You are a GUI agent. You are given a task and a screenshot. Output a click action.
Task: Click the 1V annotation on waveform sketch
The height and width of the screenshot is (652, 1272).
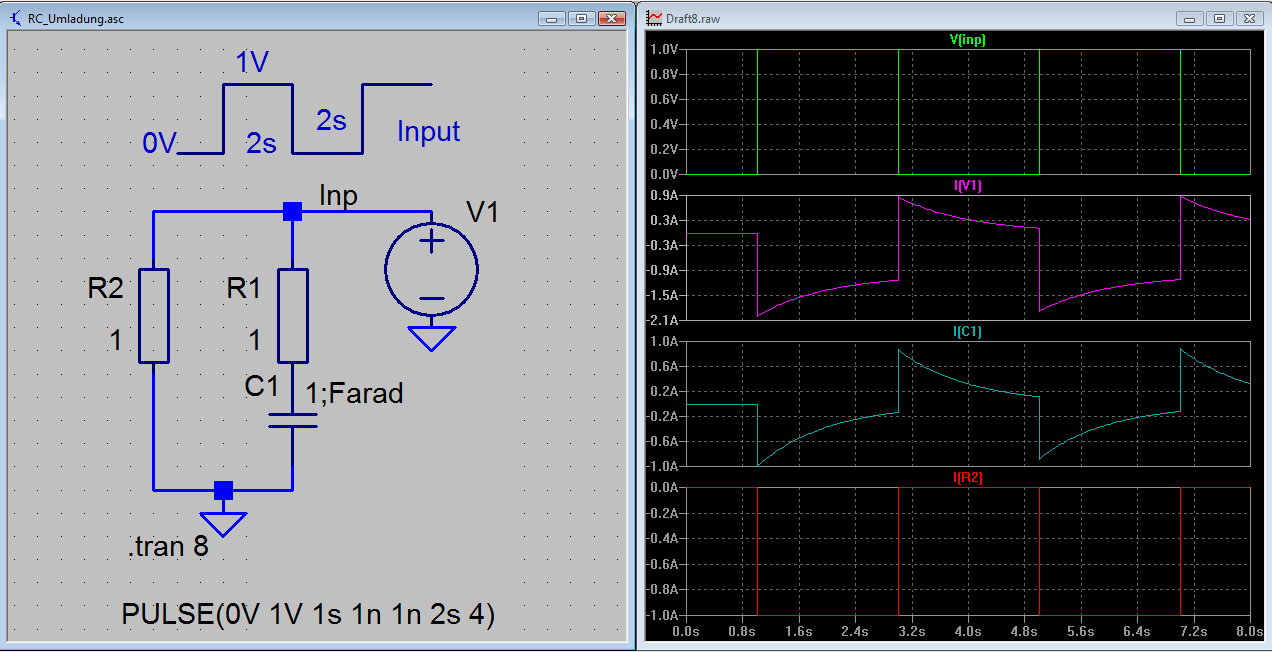[252, 63]
